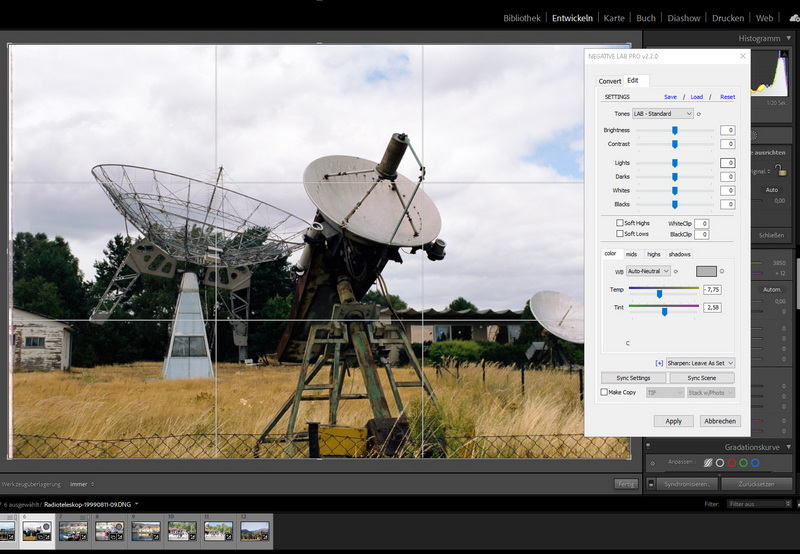Click the cloud sync icon at top right
The height and width of the screenshot is (554, 800).
tap(794, 18)
